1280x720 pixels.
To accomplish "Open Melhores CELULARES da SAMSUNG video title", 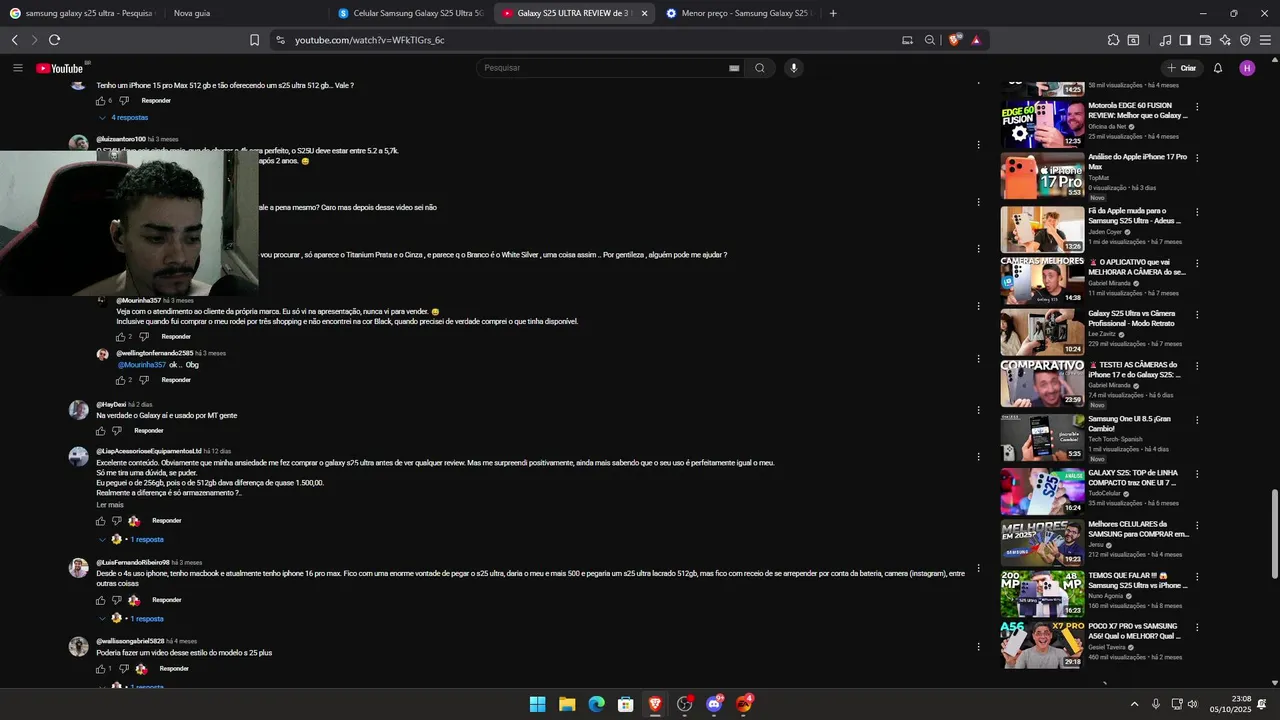I will click(1138, 529).
